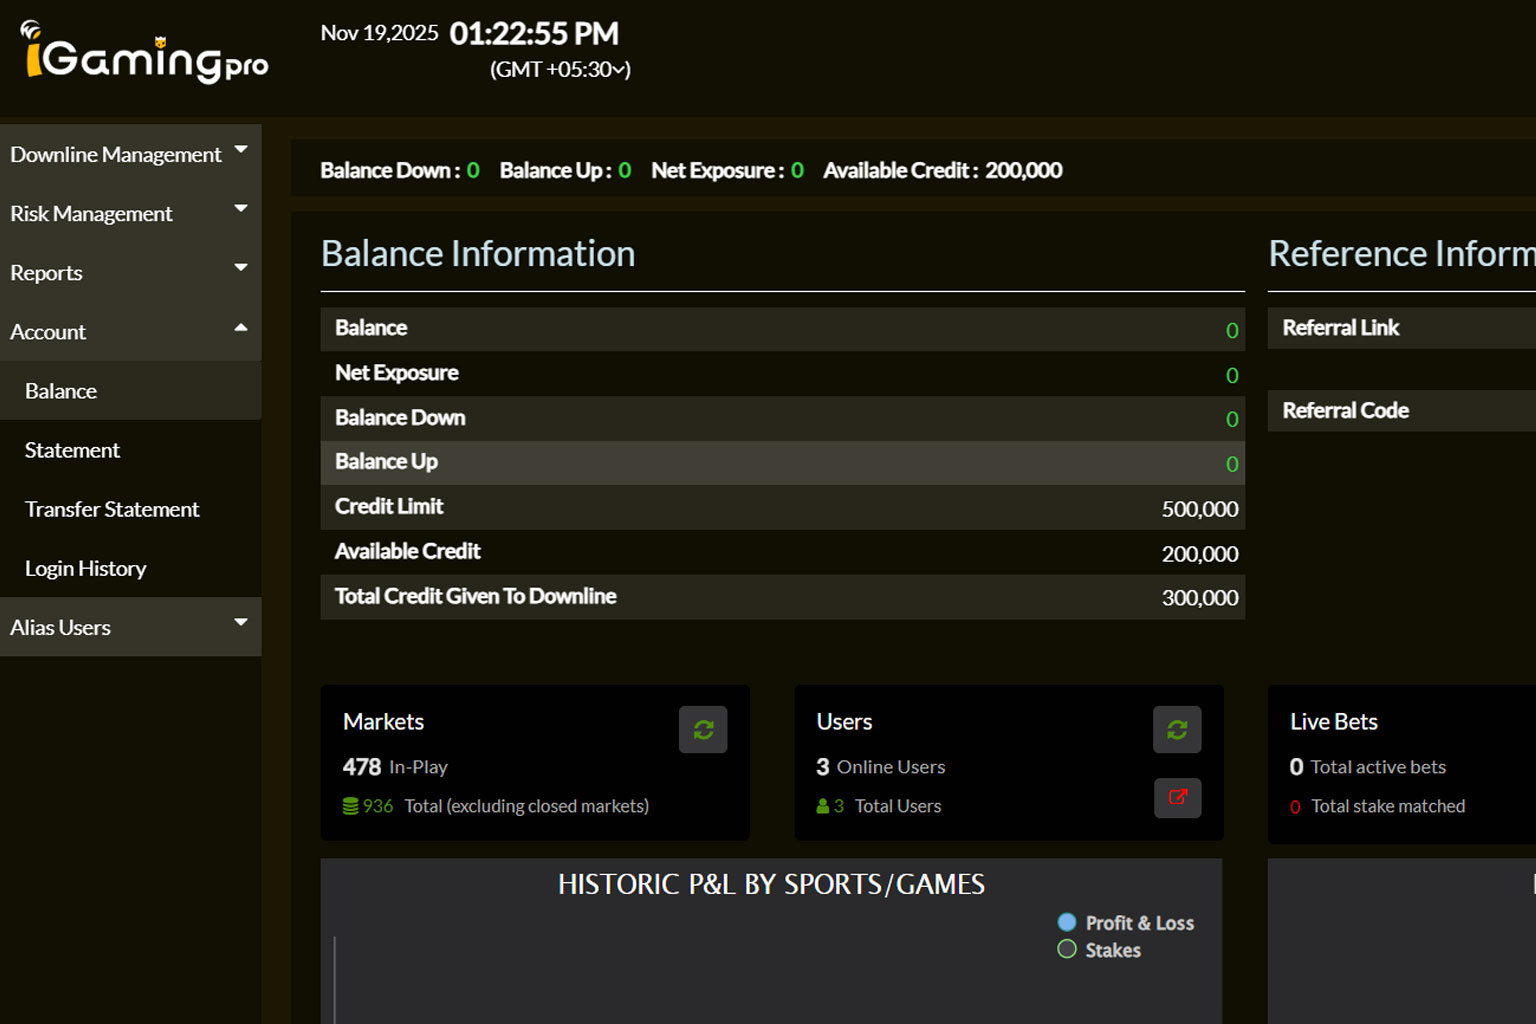Open Statement from Account submenu
Viewport: 1536px width, 1024px height.
(x=72, y=450)
